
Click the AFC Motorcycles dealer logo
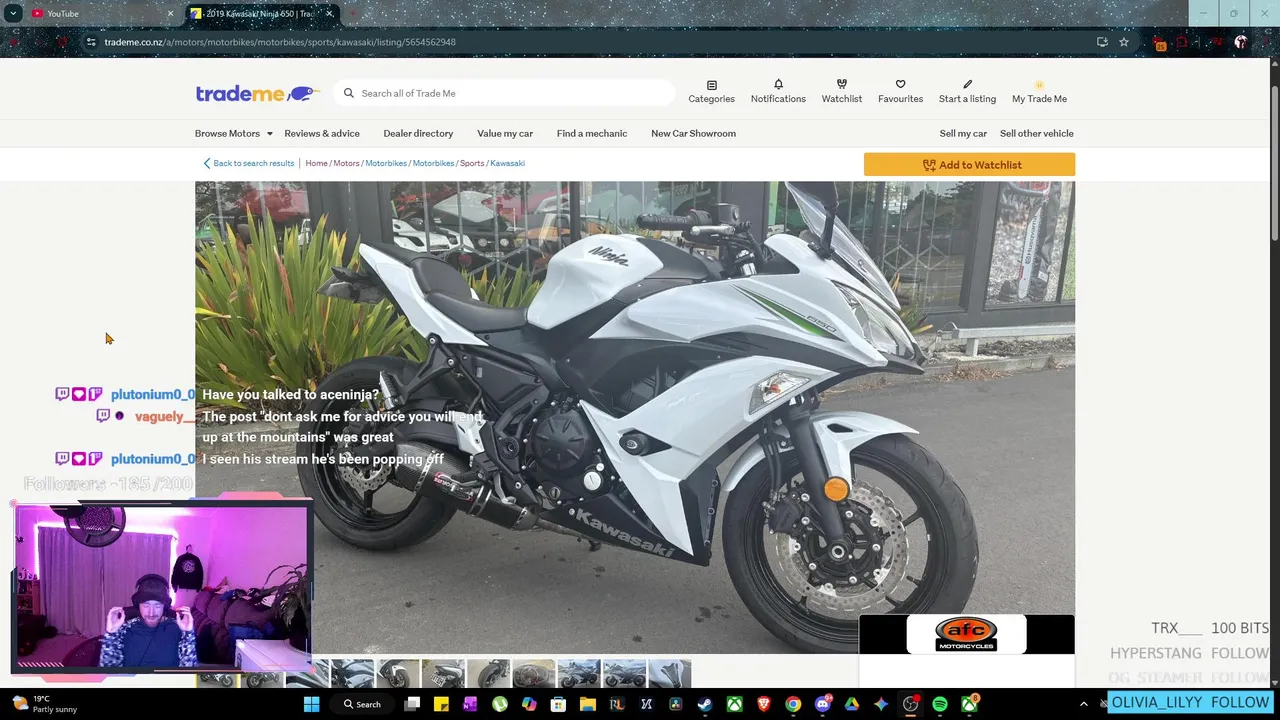point(966,634)
